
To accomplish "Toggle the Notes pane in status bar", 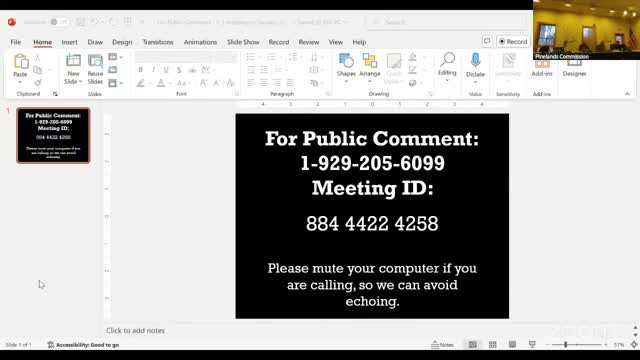I will tap(443, 345).
